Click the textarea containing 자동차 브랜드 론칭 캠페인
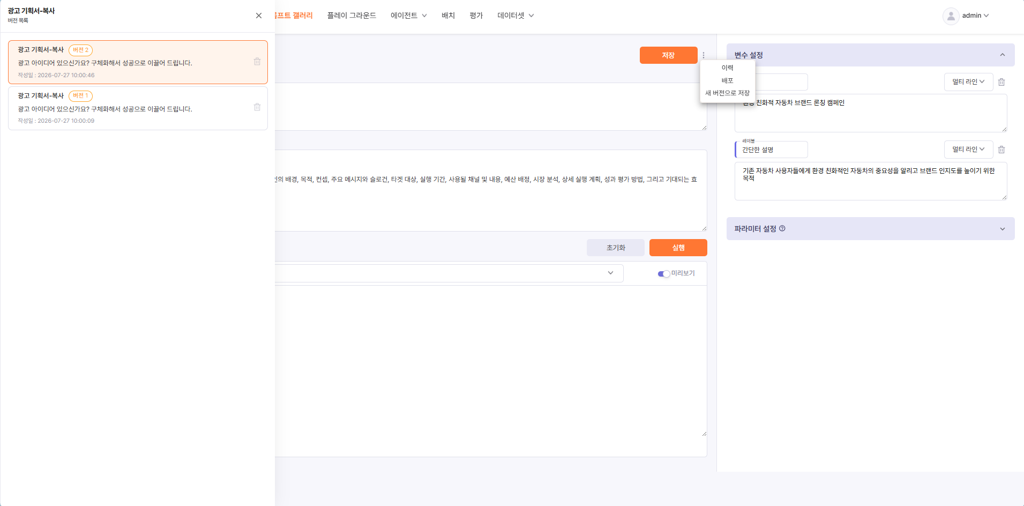 pos(871,112)
